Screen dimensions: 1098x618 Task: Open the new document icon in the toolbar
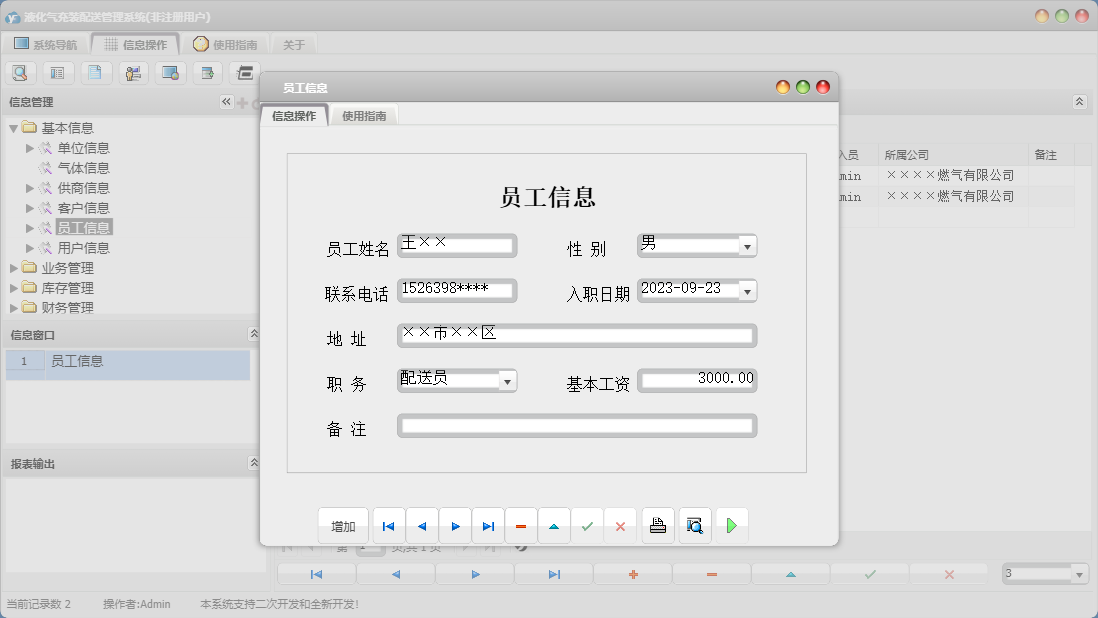pyautogui.click(x=96, y=72)
